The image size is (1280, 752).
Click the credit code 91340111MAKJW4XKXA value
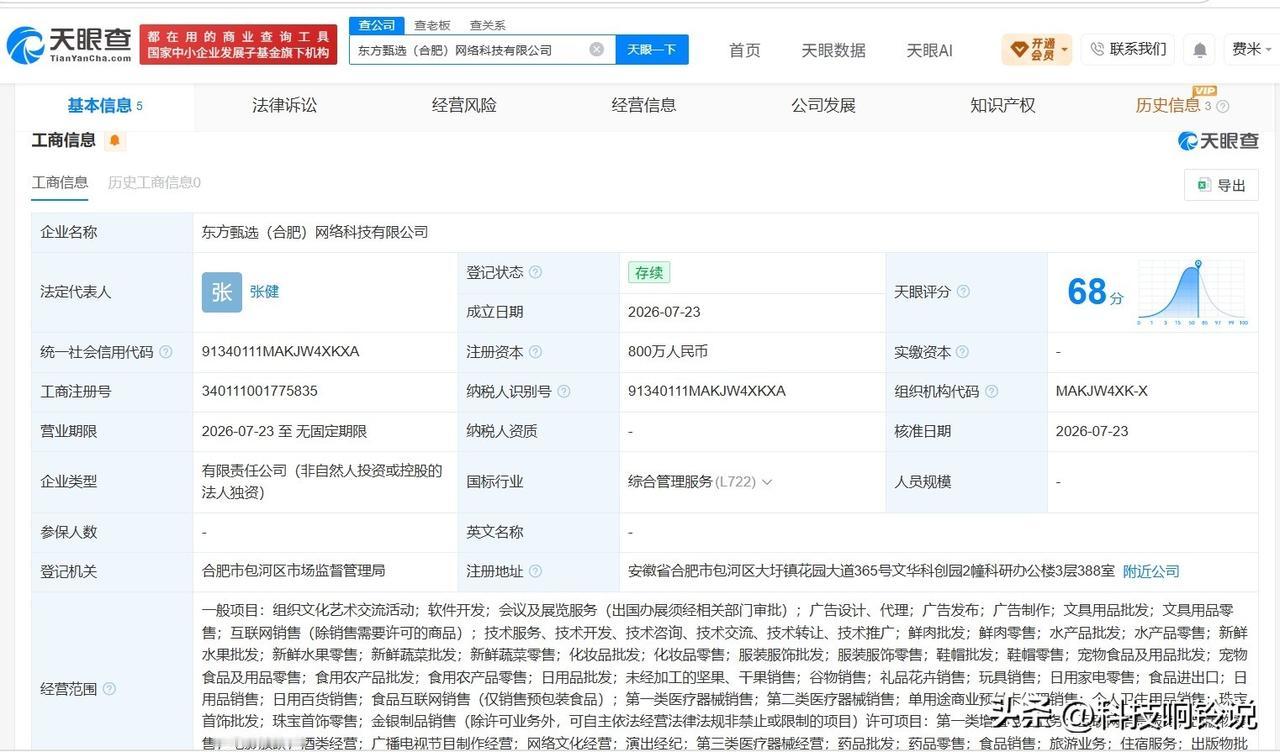point(280,352)
